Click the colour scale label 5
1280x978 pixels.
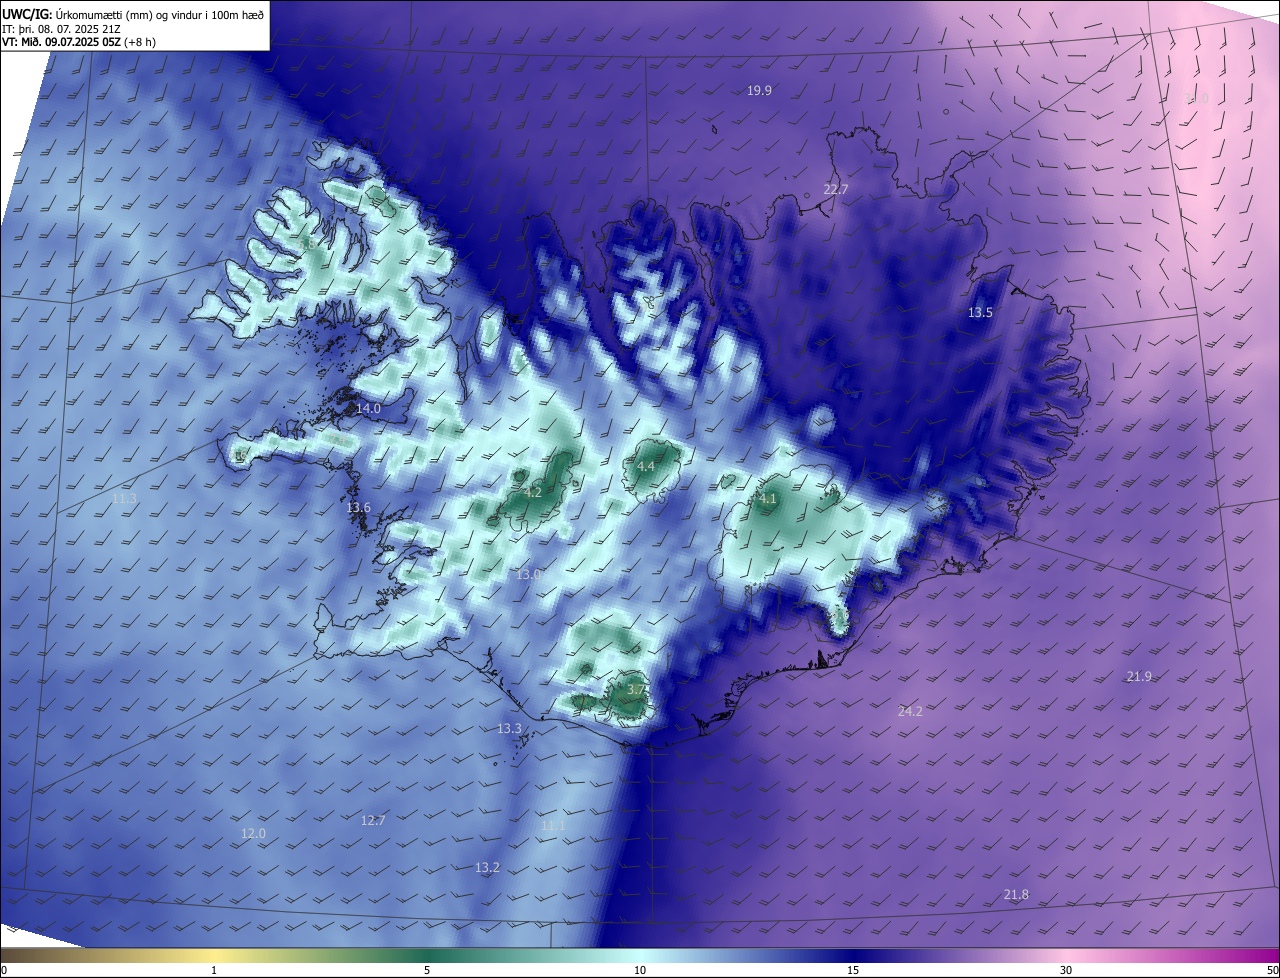[x=427, y=970]
